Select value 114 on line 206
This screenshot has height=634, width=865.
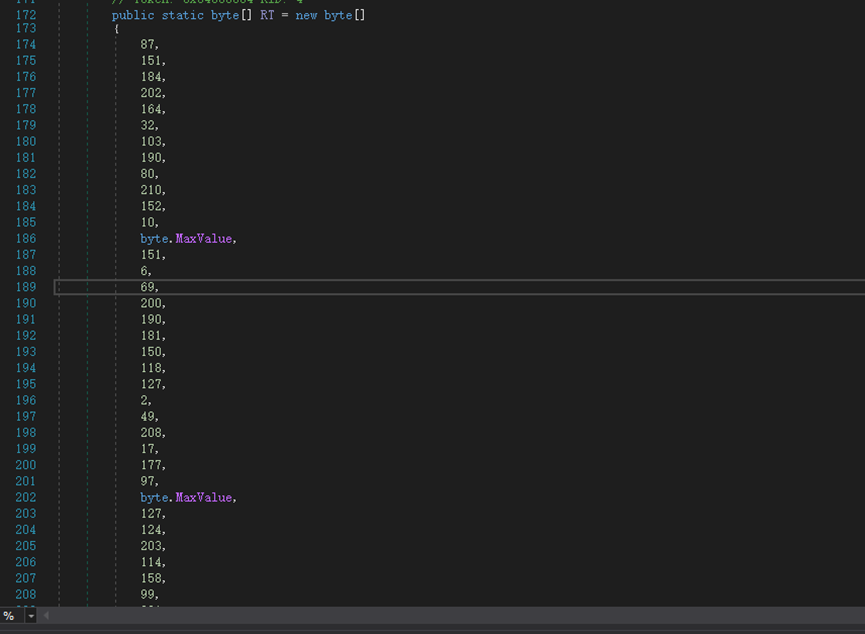pyautogui.click(x=151, y=562)
